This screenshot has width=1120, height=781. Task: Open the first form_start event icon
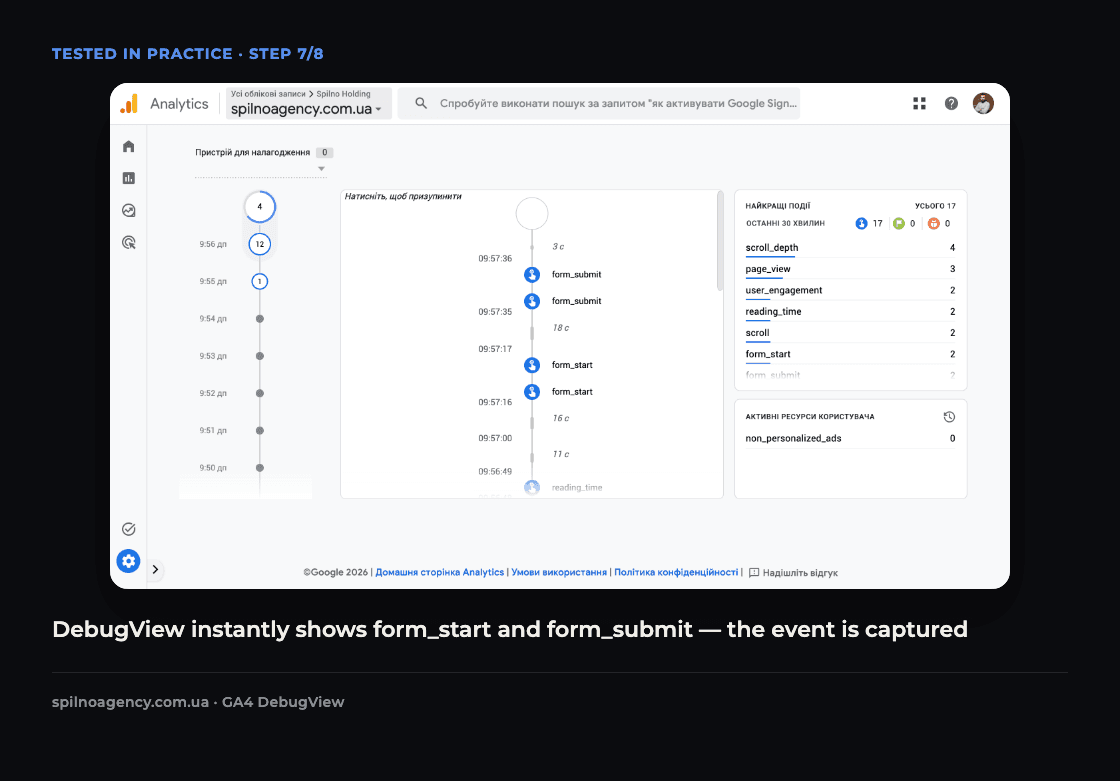(x=531, y=365)
